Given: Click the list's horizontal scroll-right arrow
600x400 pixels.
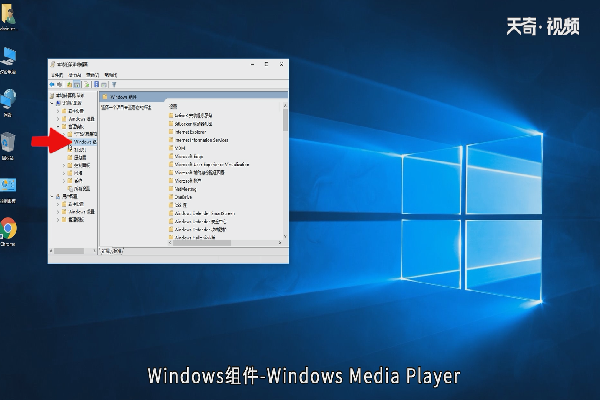Looking at the screenshot, I should click(x=280, y=243).
